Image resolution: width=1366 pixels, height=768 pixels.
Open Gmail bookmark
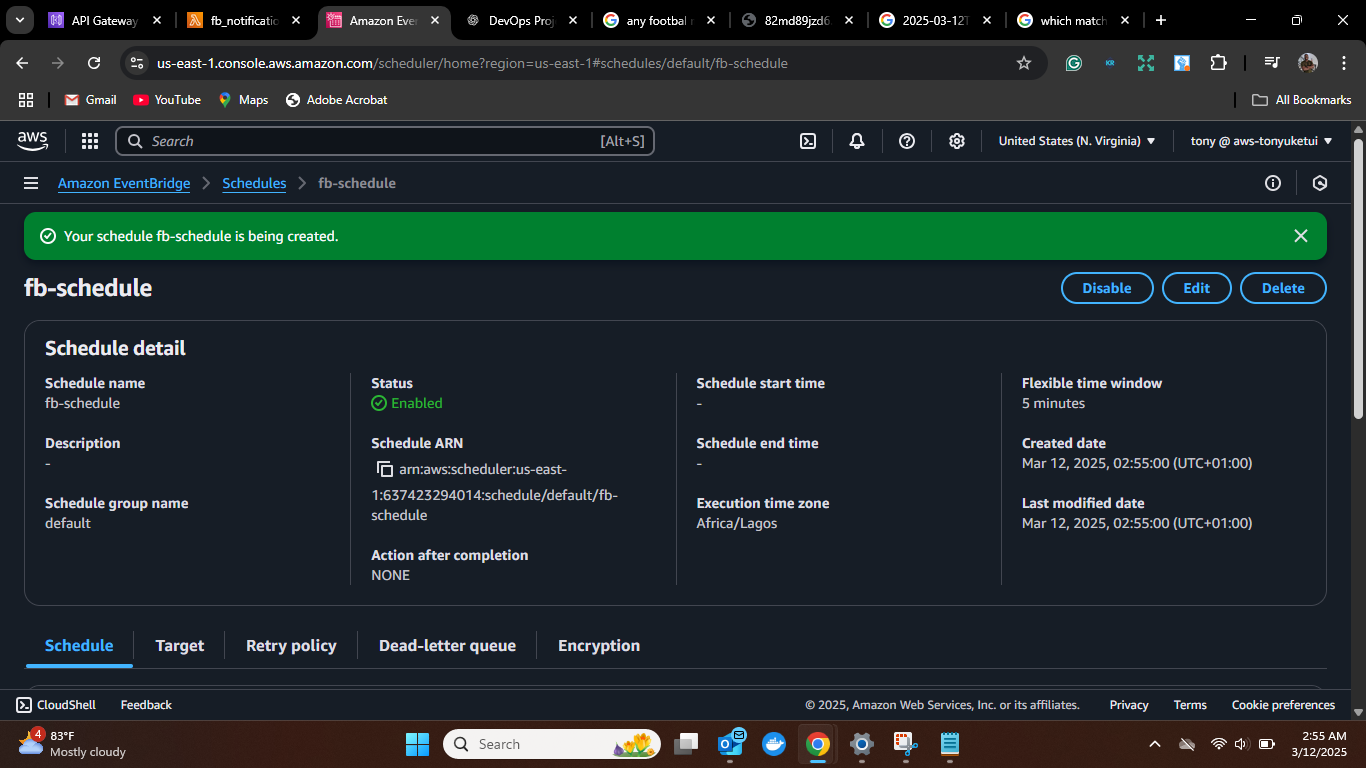[90, 100]
